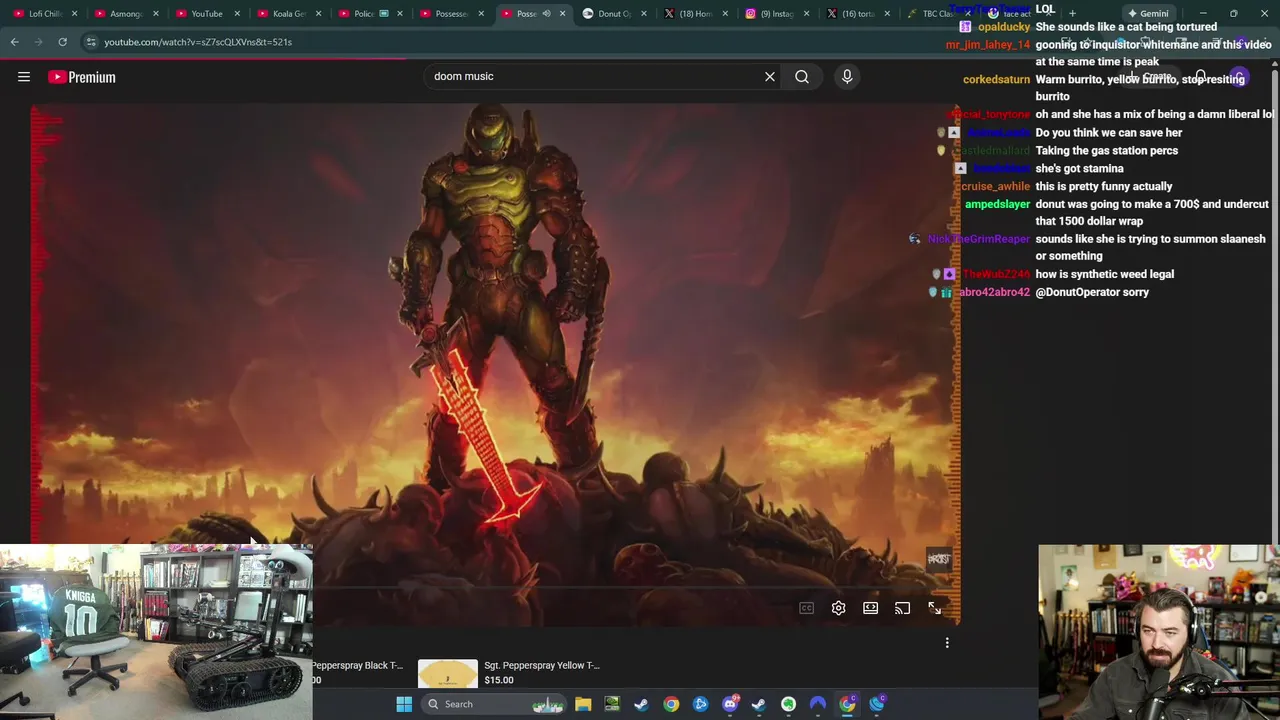This screenshot has height=720, width=1280.
Task: Open the YouTube hamburger guide menu
Action: [24, 77]
